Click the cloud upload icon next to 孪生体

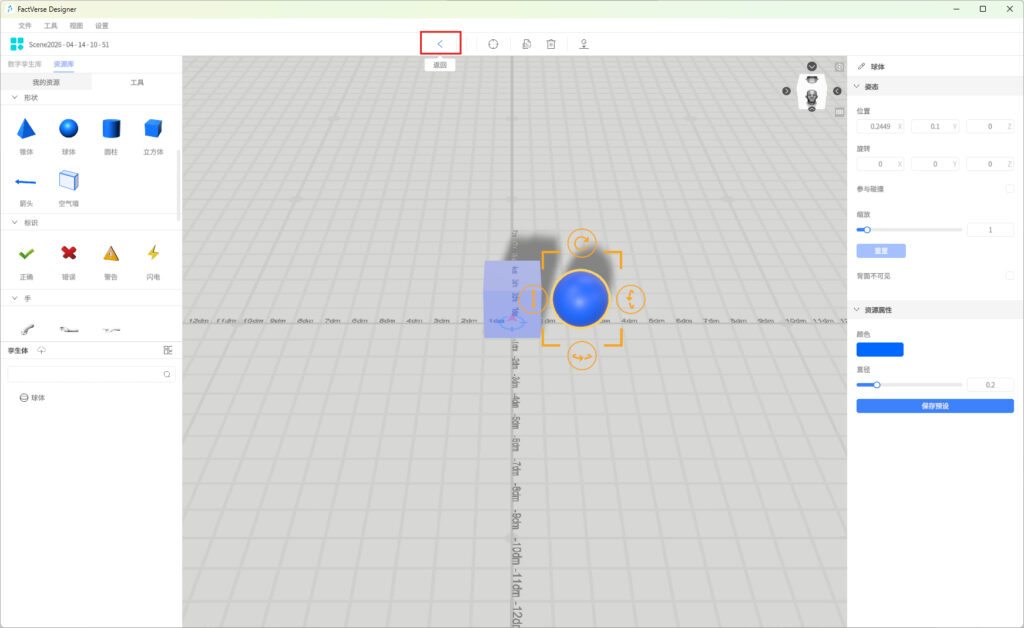tap(42, 351)
